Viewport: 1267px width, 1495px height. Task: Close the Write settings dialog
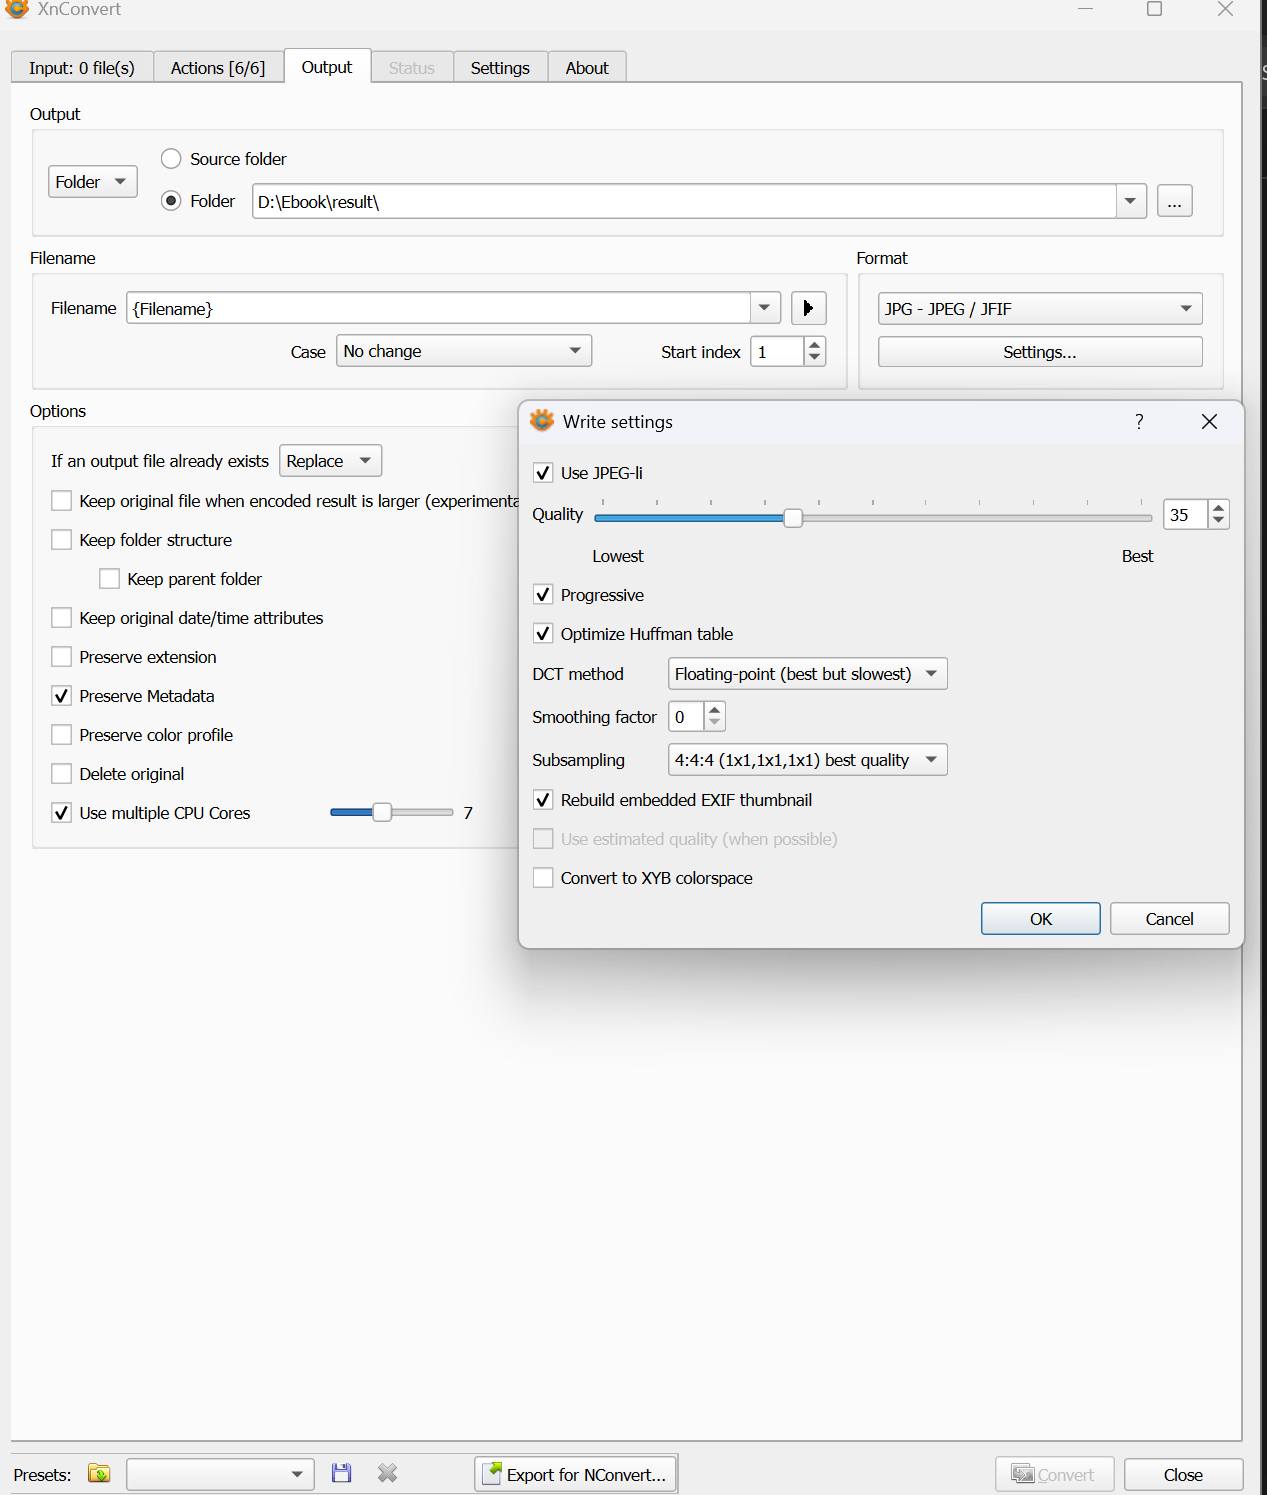[x=1209, y=422]
